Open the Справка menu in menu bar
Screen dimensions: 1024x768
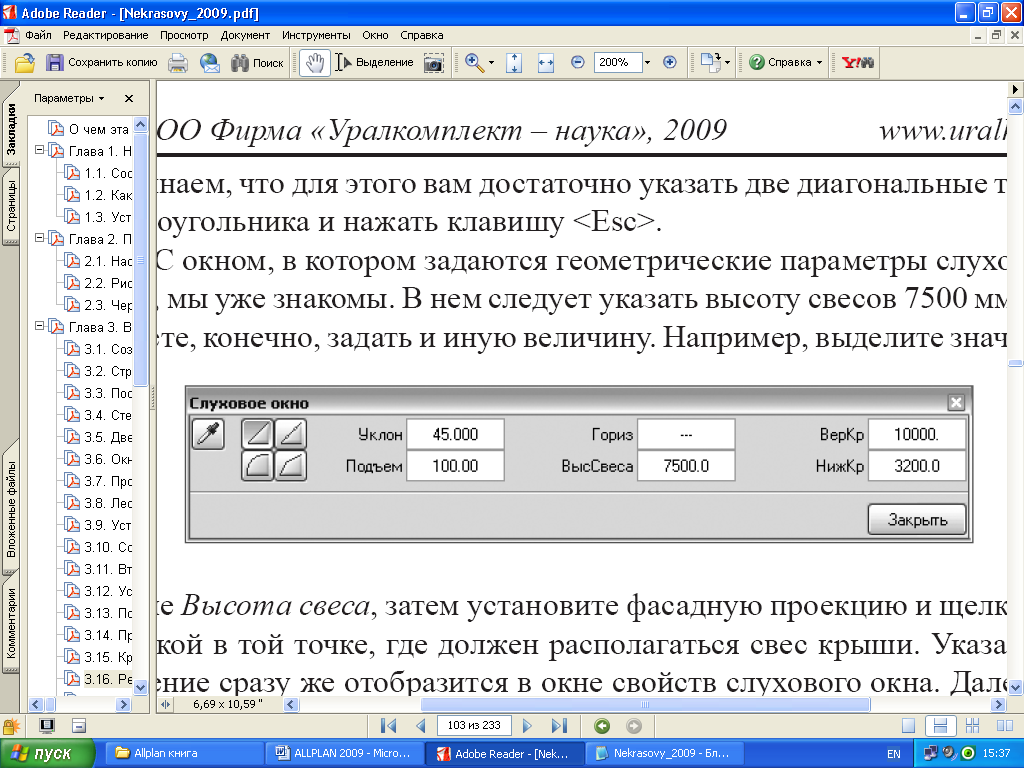[x=422, y=35]
